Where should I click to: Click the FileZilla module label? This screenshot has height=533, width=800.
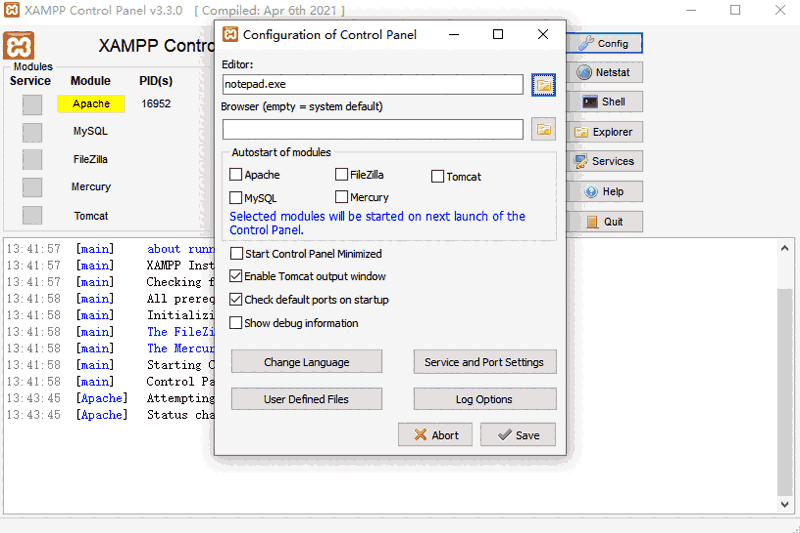[x=90, y=159]
